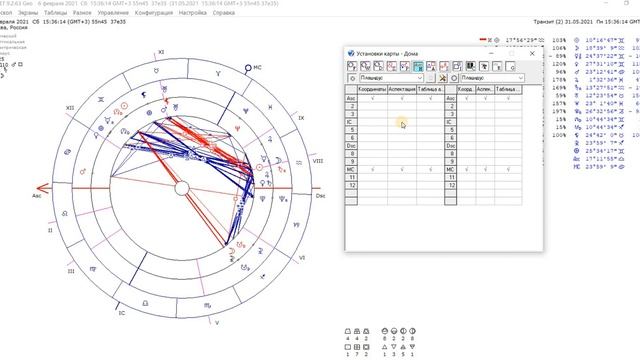Toggle Asc checkmark in the right Таблица column
Viewport: 640px width, 360px height.
pyautogui.click(x=508, y=98)
